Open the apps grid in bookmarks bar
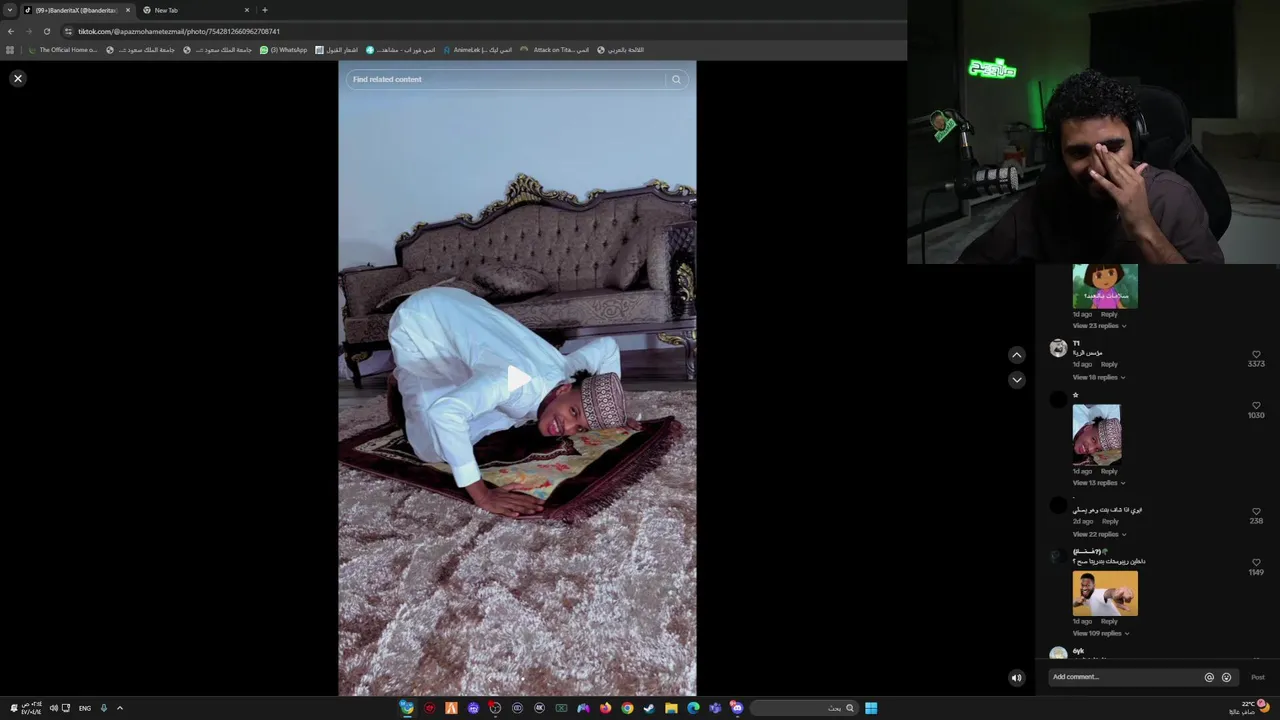Screen dimensions: 1280x720 coord(10,50)
